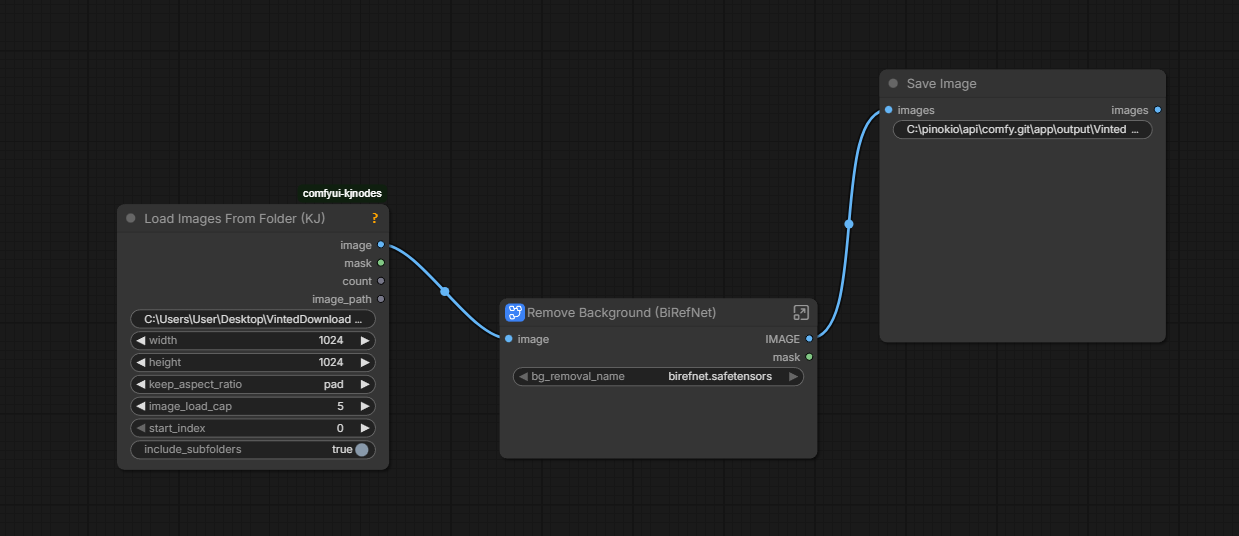This screenshot has width=1239, height=536.
Task: Select previous bg_removal_name model
Action: point(523,376)
